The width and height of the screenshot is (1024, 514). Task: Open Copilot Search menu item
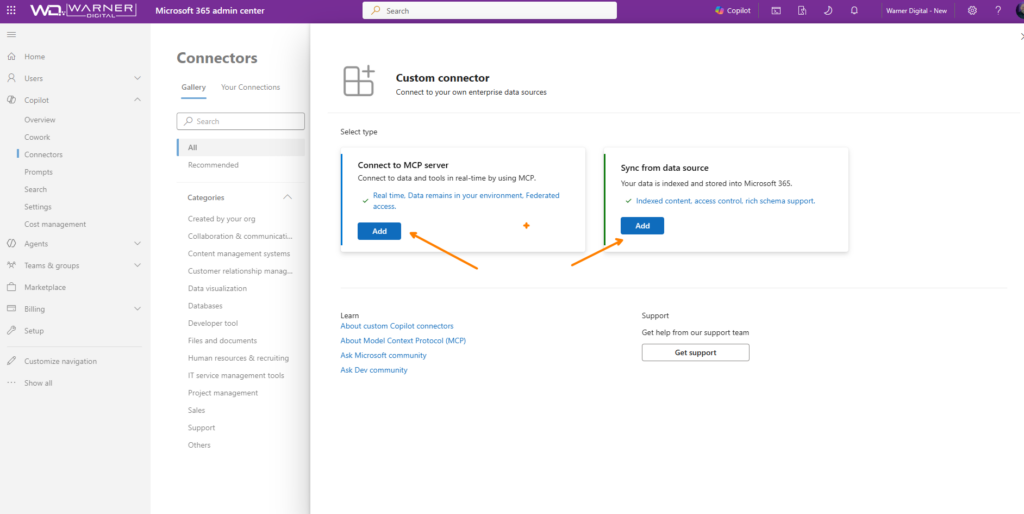pyautogui.click(x=35, y=189)
